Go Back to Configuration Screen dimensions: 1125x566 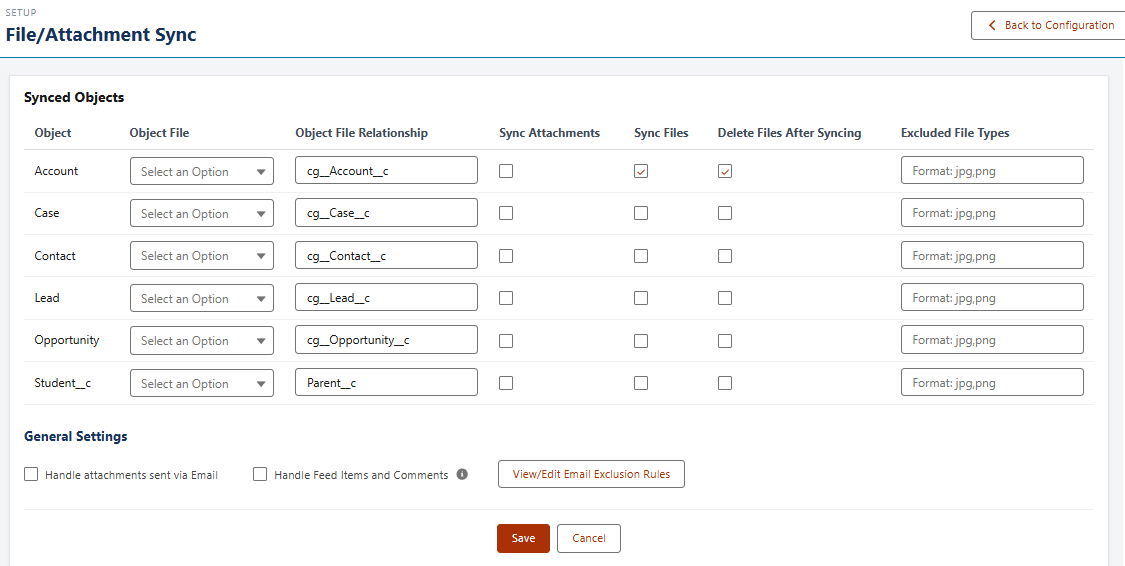coord(1049,25)
